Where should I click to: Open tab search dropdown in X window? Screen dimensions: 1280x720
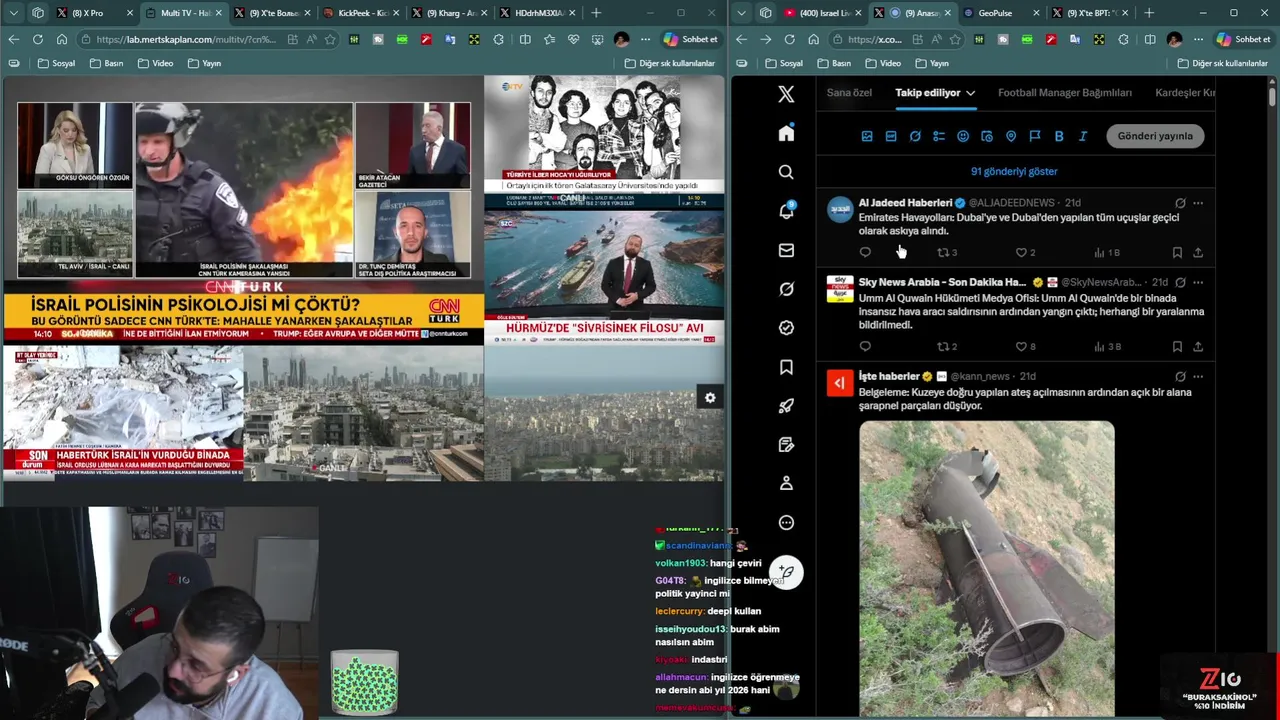(x=741, y=13)
